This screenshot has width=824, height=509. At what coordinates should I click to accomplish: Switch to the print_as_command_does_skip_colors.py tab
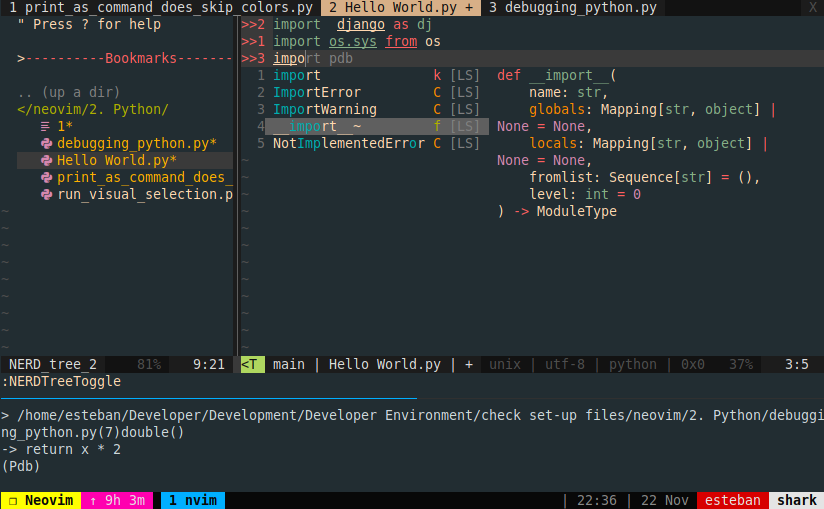point(160,8)
